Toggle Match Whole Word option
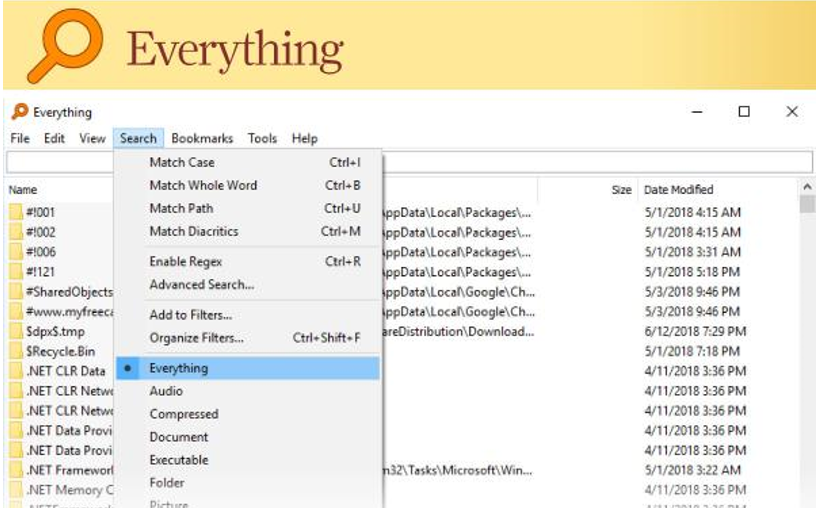This screenshot has width=819, height=508. (248, 185)
